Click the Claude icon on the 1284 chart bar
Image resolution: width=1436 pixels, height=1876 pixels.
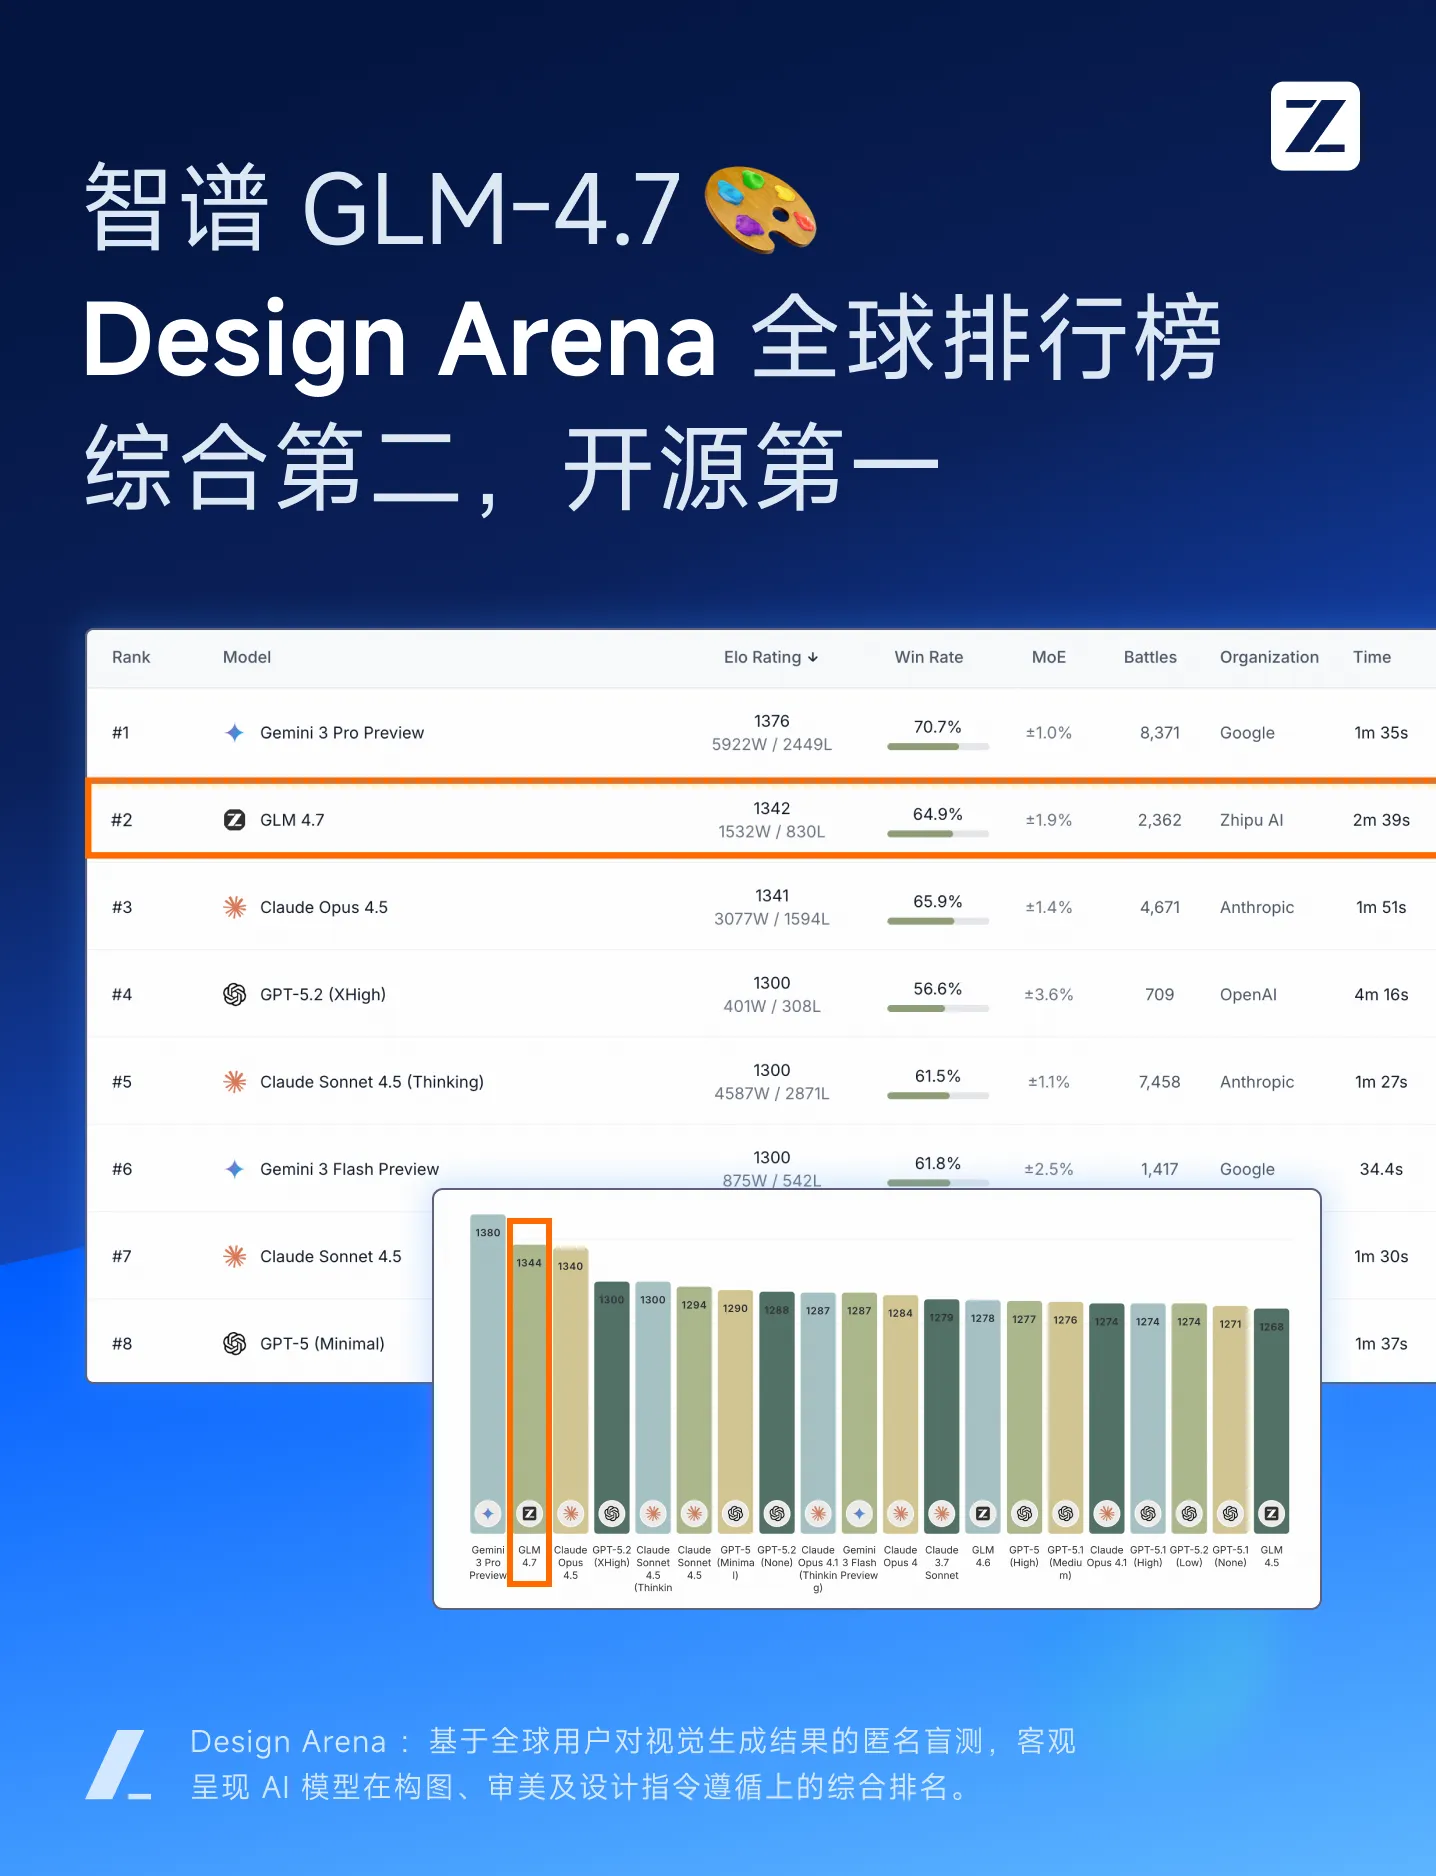click(900, 1514)
